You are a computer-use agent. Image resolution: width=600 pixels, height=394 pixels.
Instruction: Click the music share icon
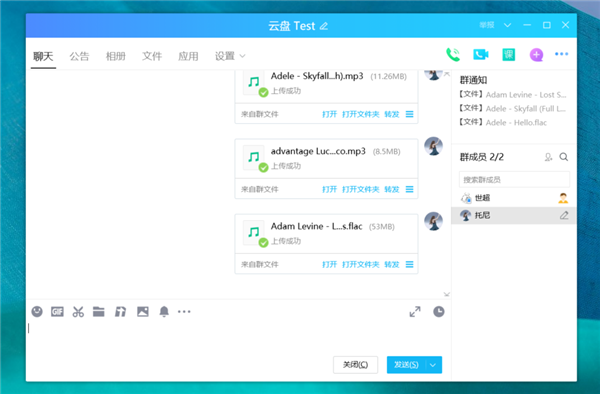click(121, 312)
